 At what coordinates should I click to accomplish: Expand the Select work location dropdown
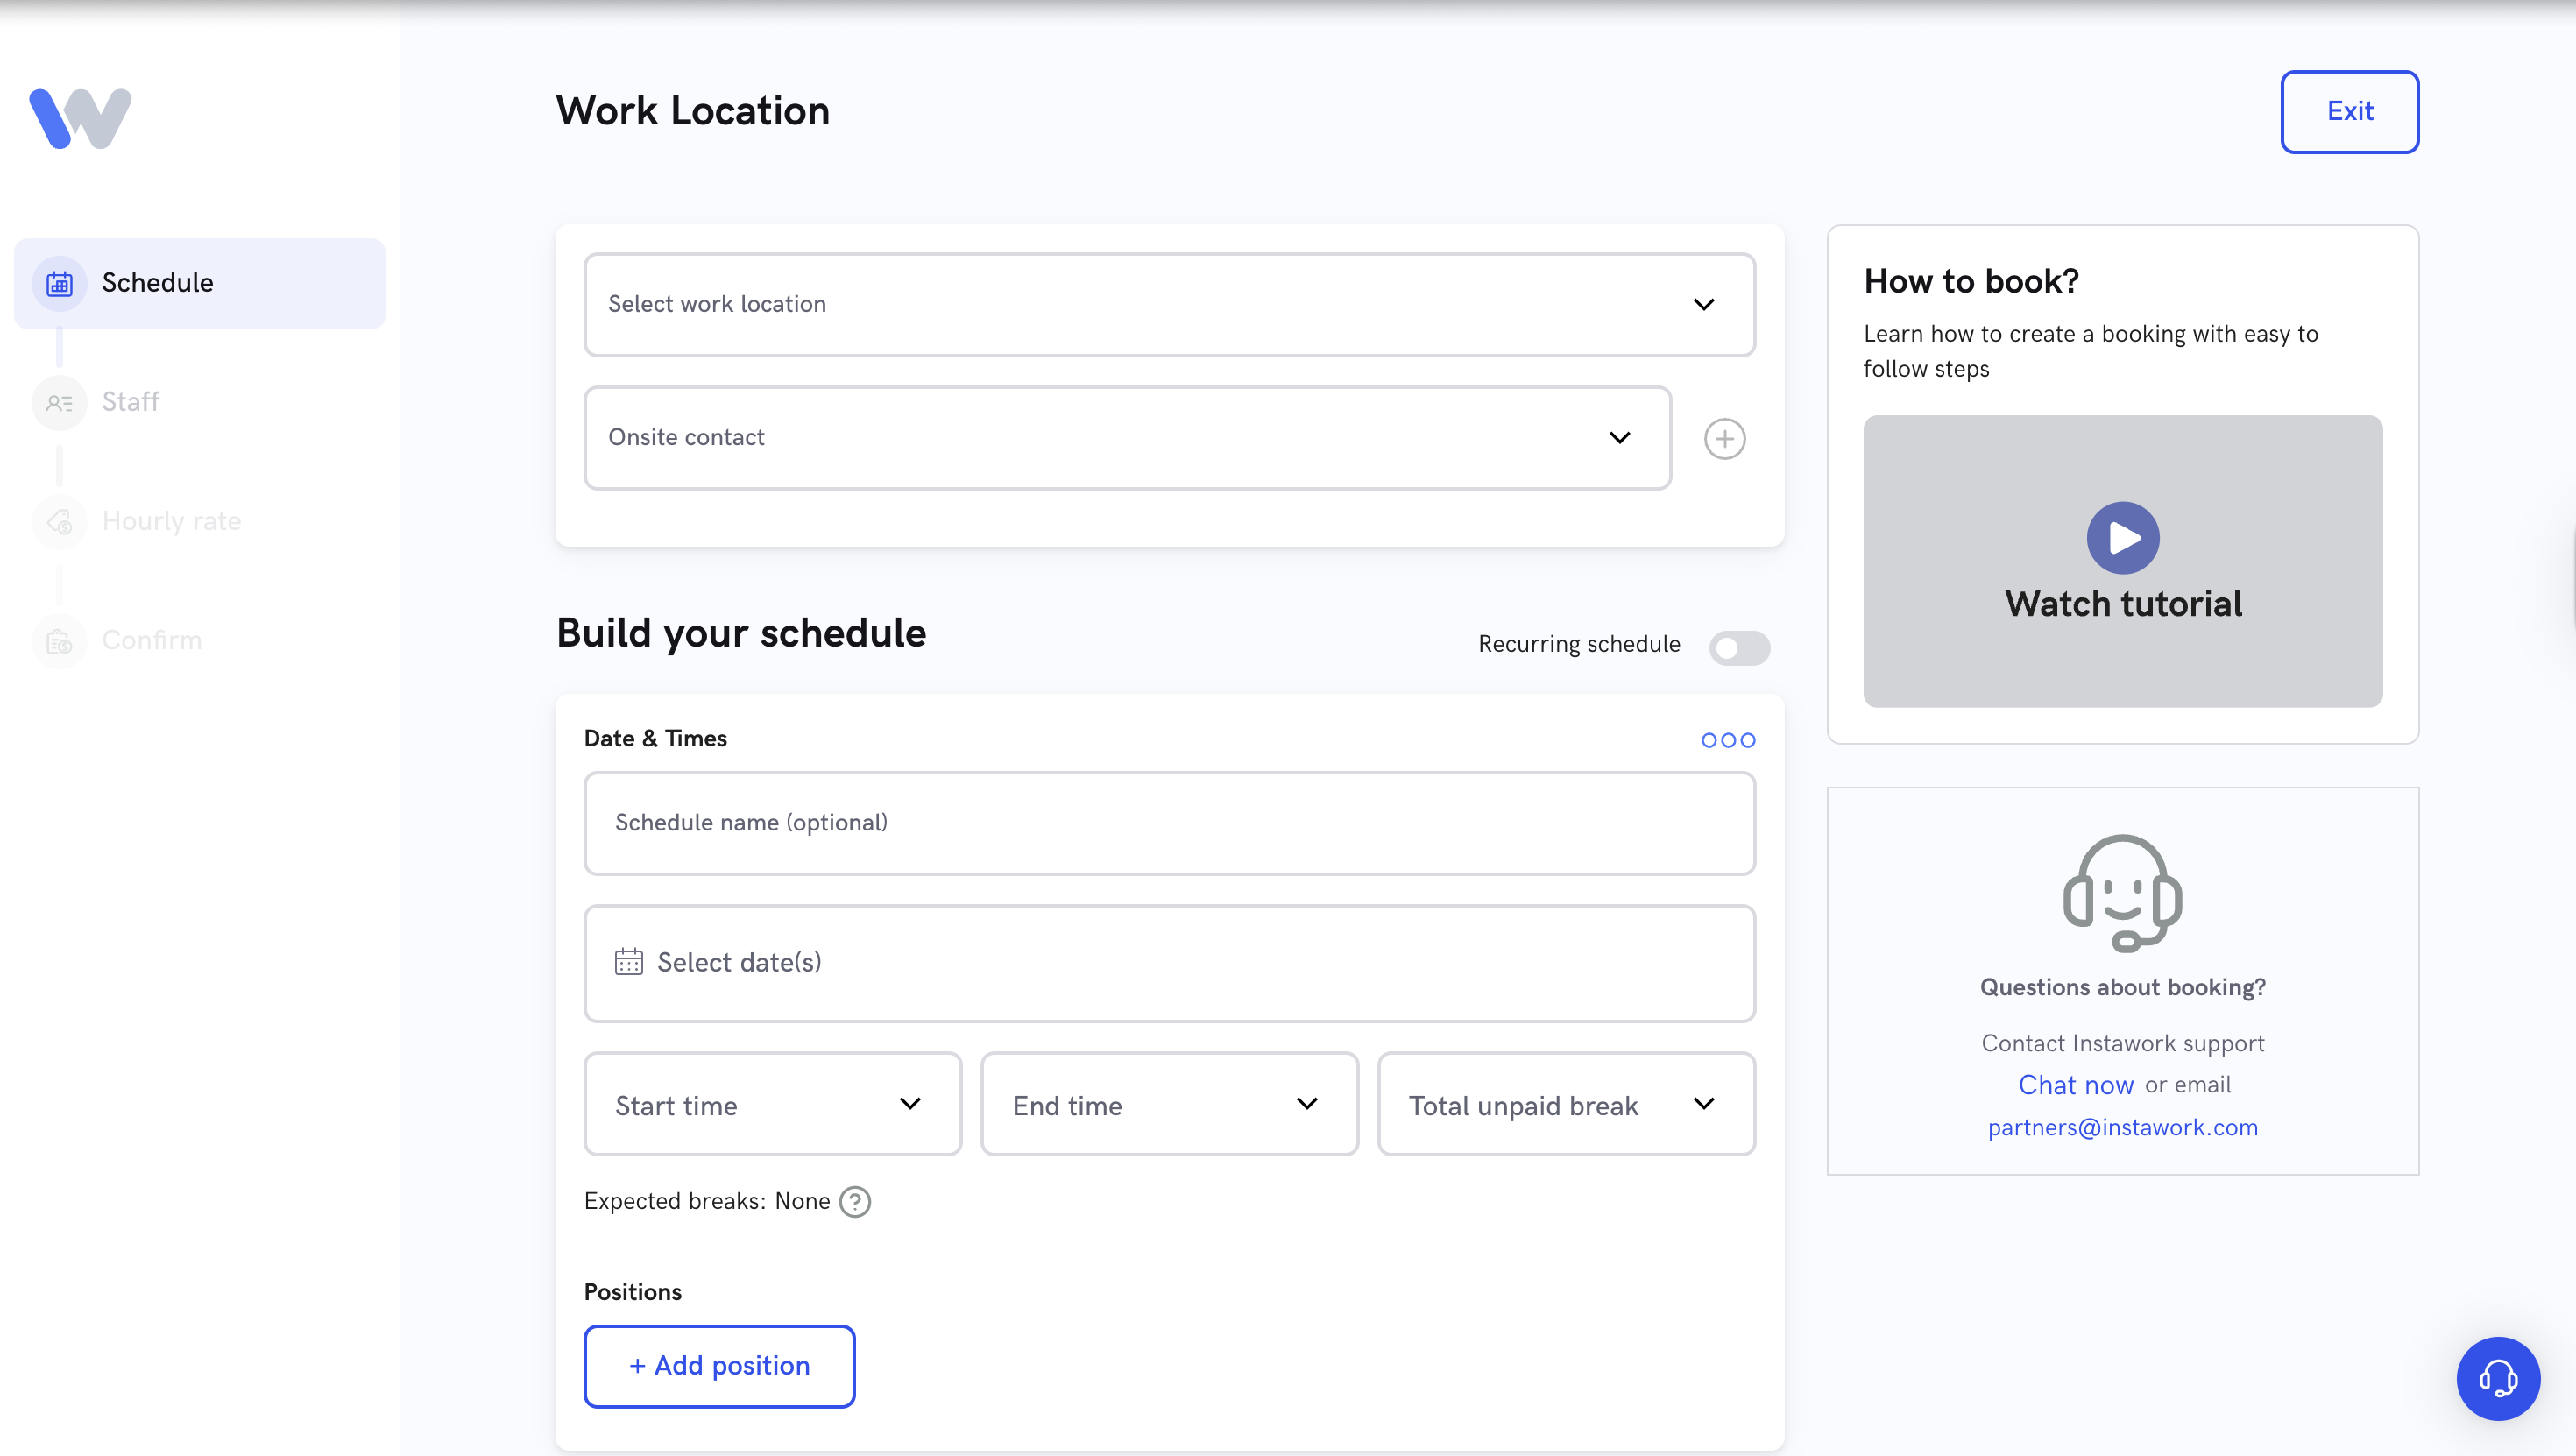pyautogui.click(x=1169, y=304)
